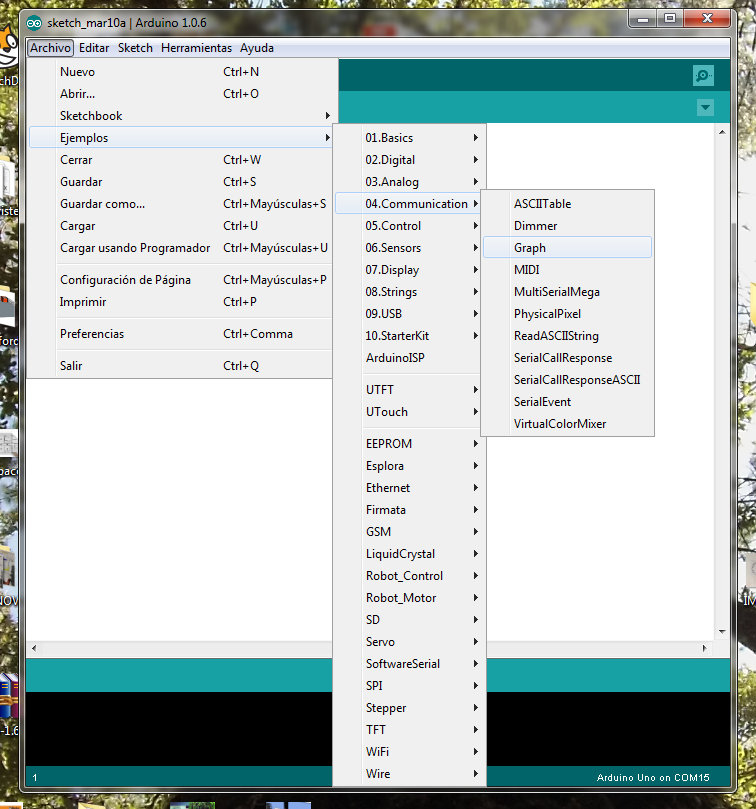Screen dimensions: 756x809
Task: Expand the Wire examples
Action: [x=409, y=774]
